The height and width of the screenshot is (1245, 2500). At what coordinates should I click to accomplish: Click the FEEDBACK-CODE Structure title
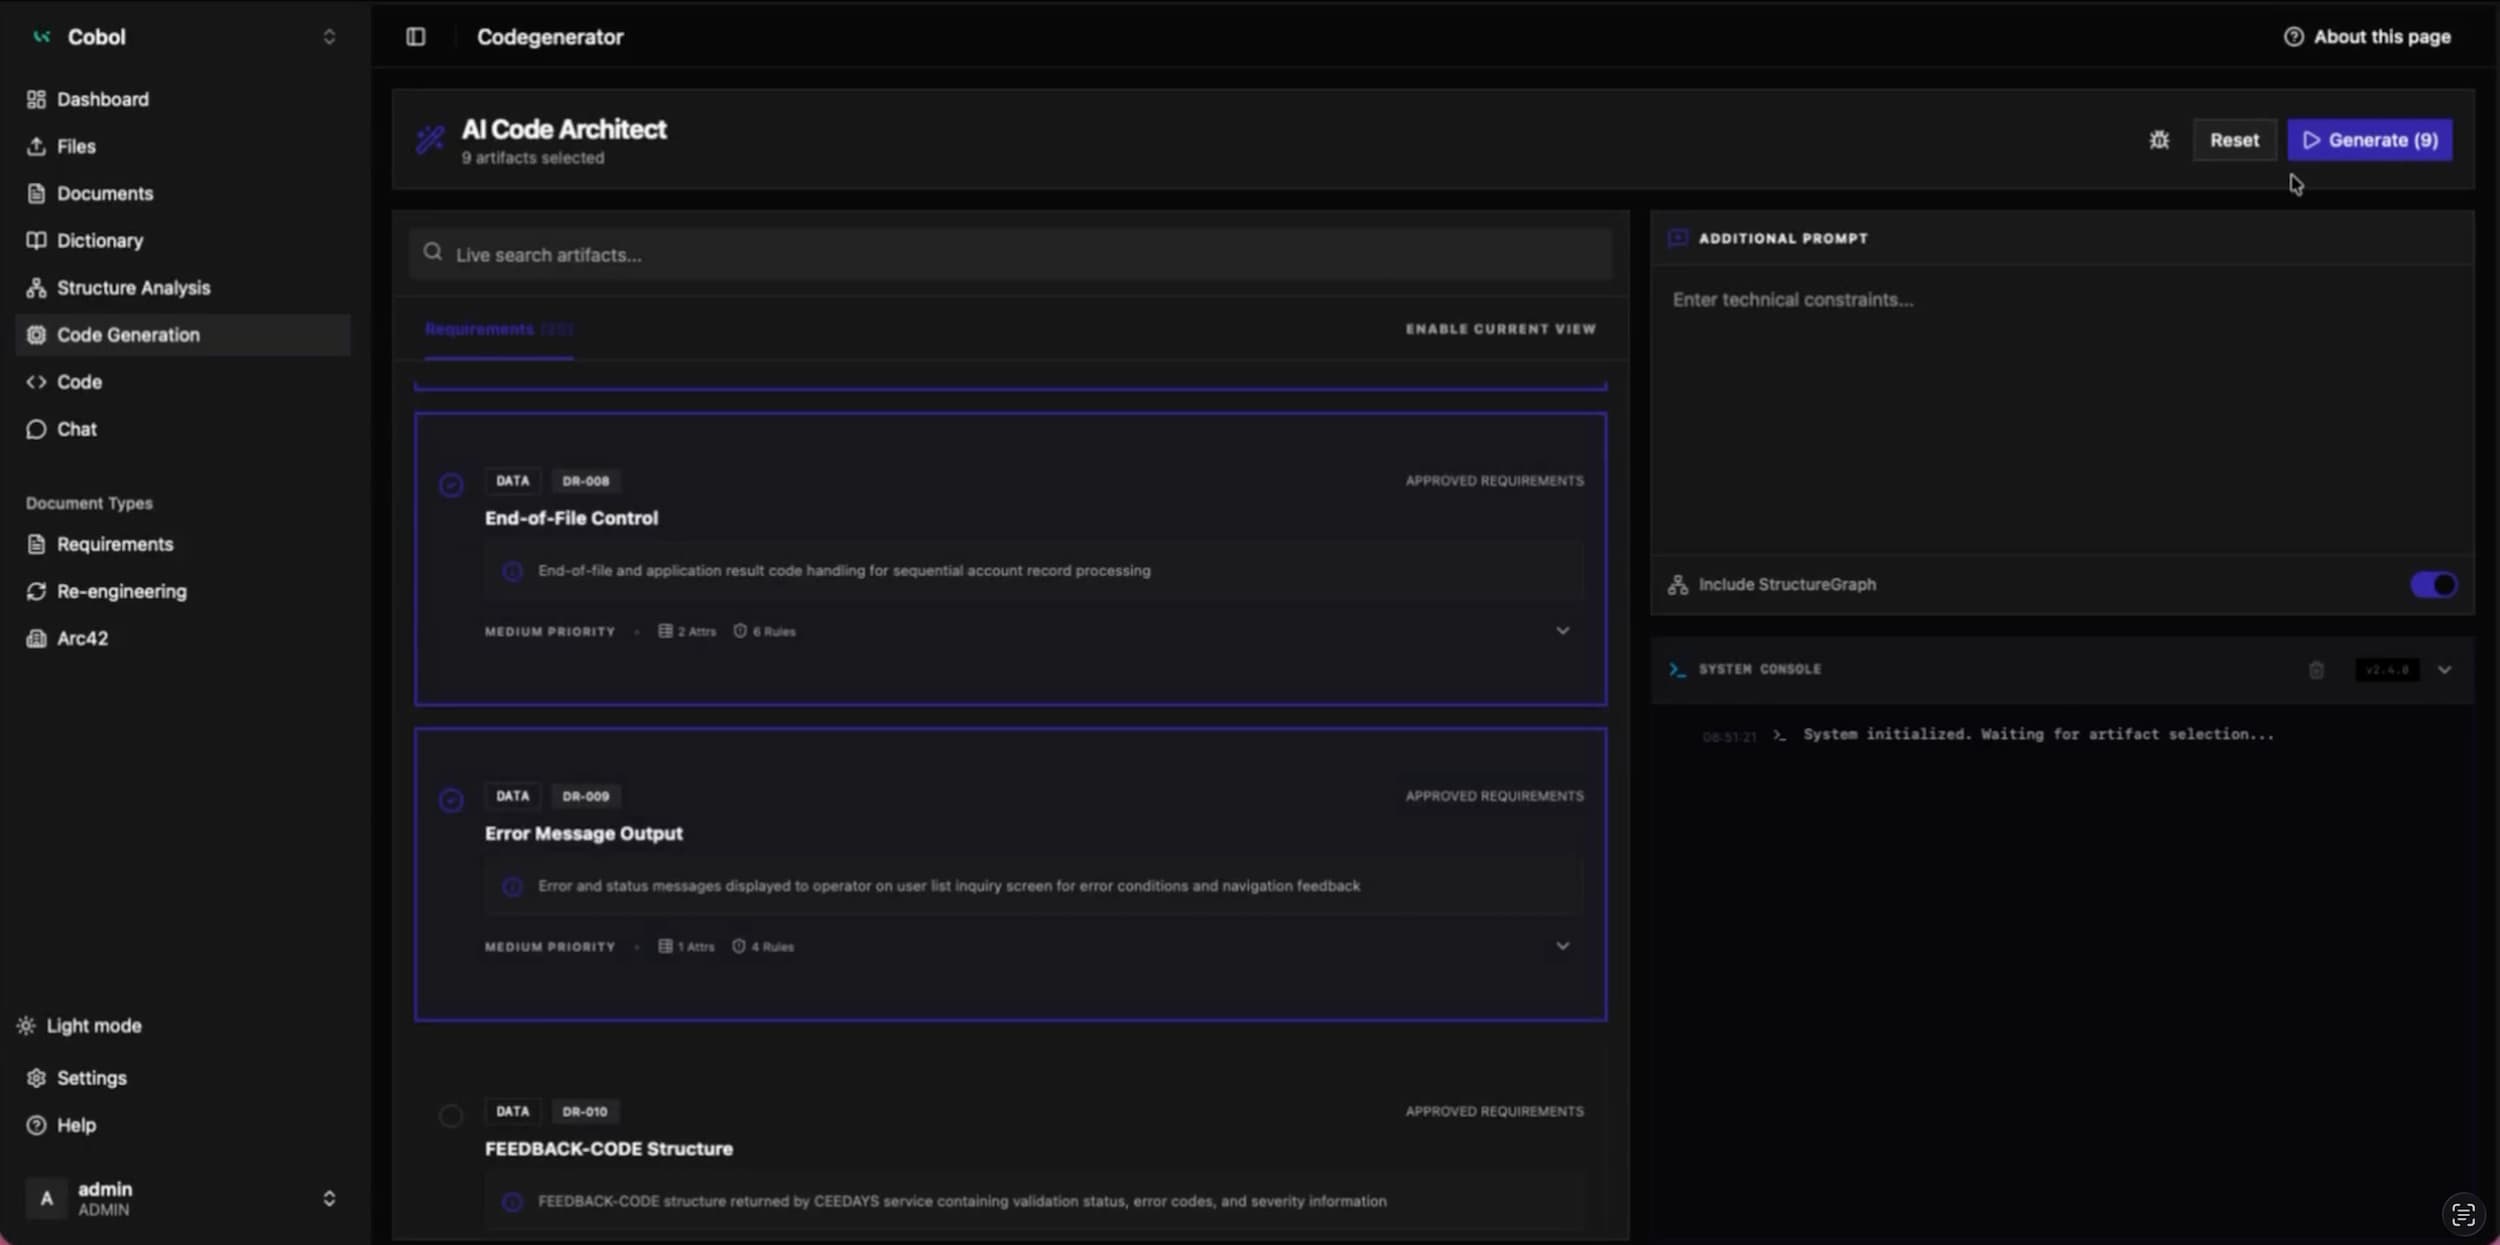point(609,1149)
